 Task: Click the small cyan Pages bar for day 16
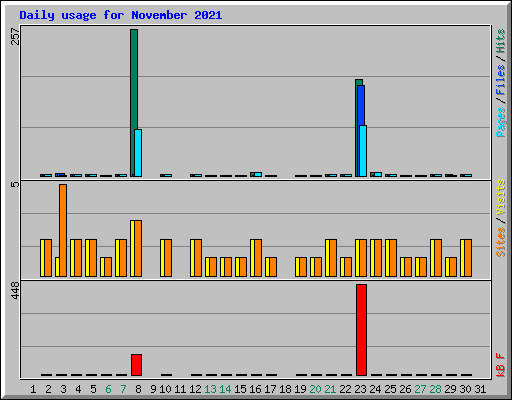click(x=258, y=174)
